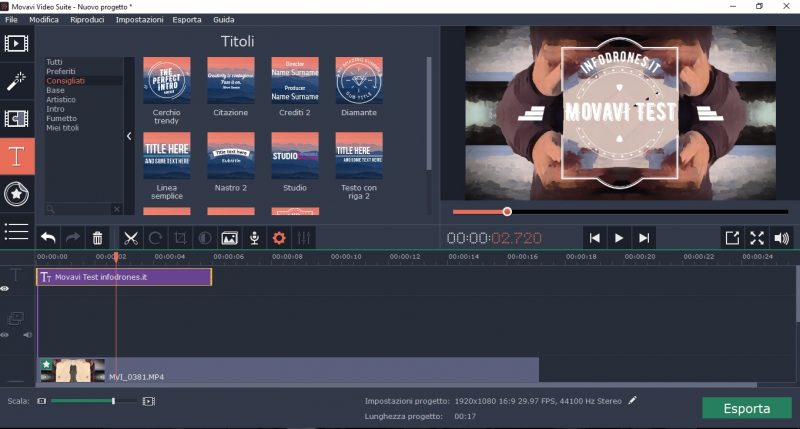Edit project settings with pencil icon
This screenshot has height=429, width=800.
tap(633, 400)
